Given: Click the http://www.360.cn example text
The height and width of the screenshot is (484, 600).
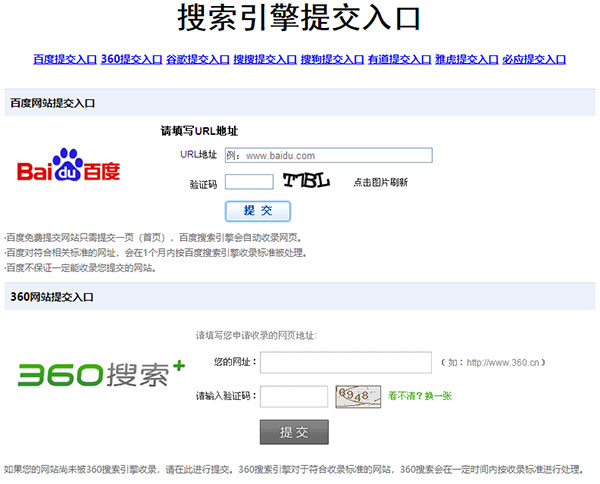Looking at the screenshot, I should [x=502, y=362].
